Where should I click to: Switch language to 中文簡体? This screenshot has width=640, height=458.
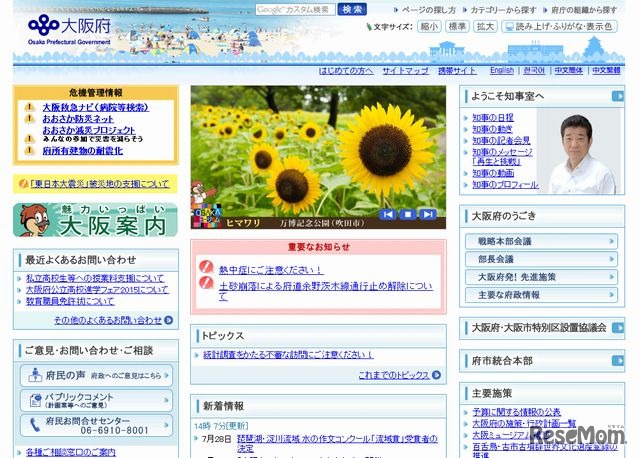(569, 70)
